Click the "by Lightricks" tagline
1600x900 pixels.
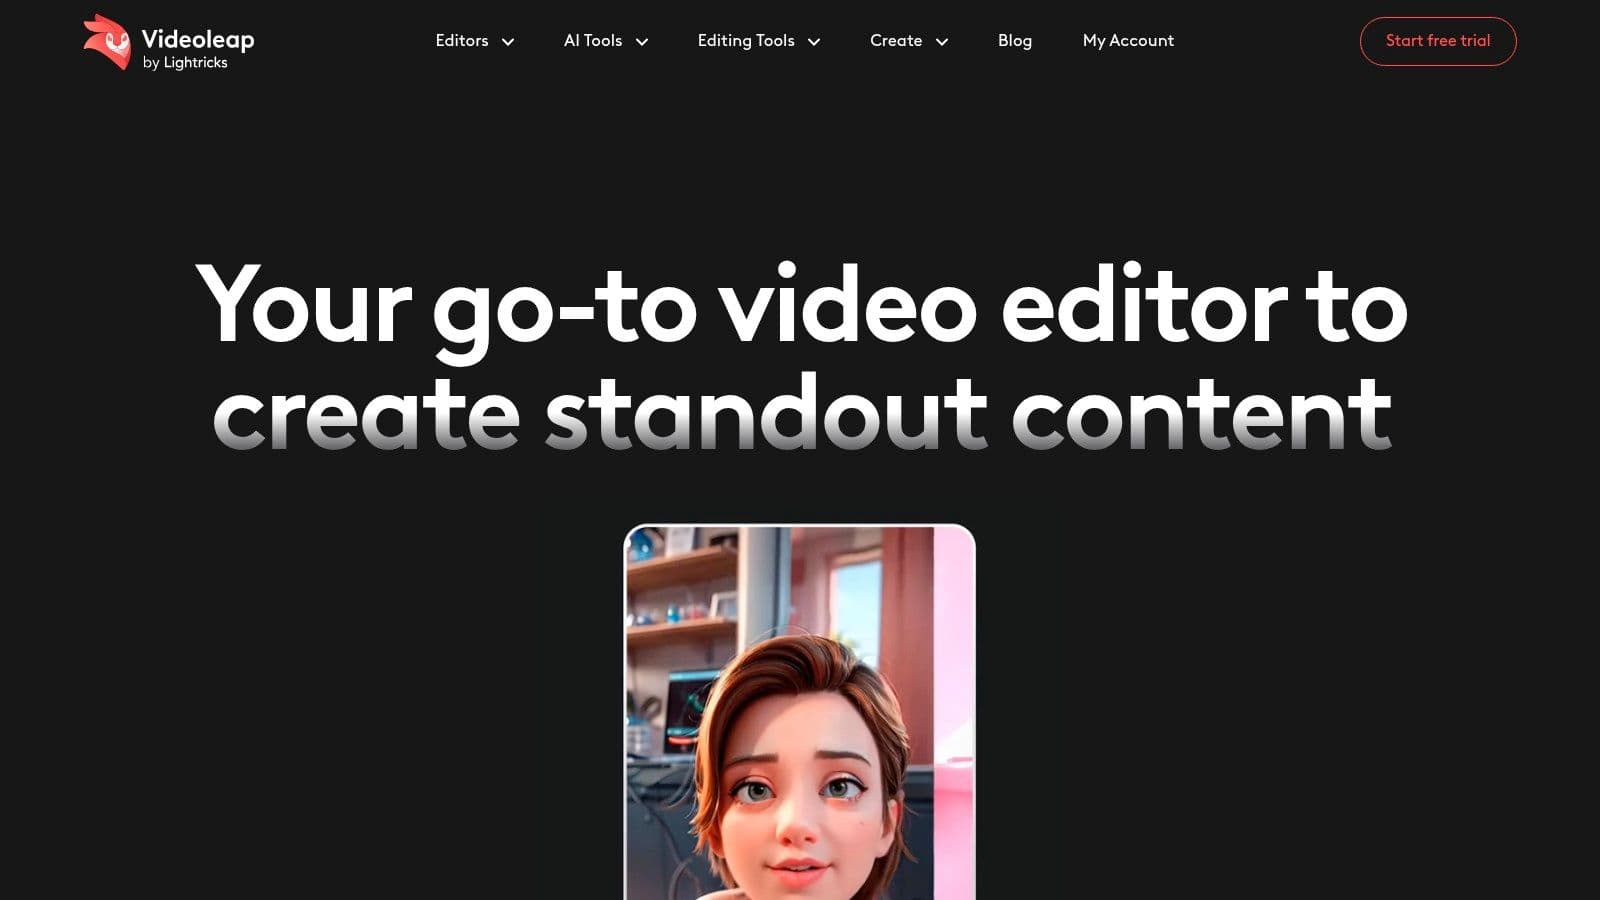(x=185, y=63)
